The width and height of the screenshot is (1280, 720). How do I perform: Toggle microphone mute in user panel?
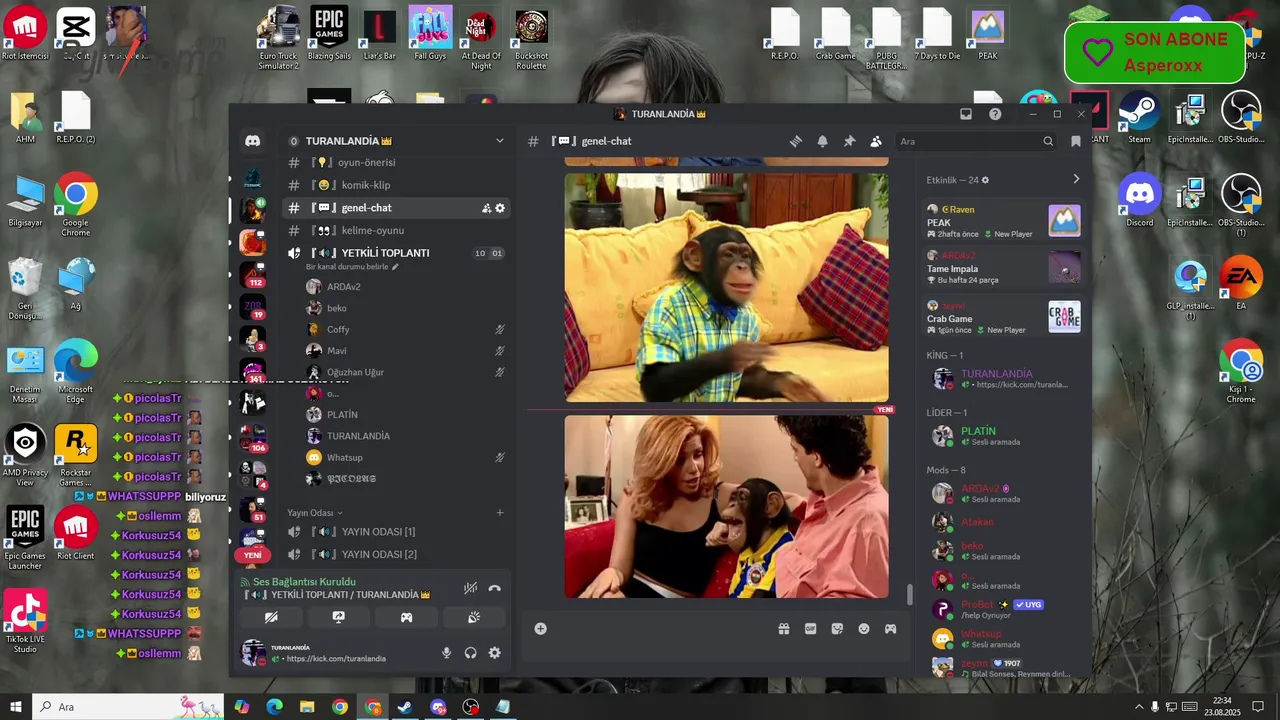[446, 653]
